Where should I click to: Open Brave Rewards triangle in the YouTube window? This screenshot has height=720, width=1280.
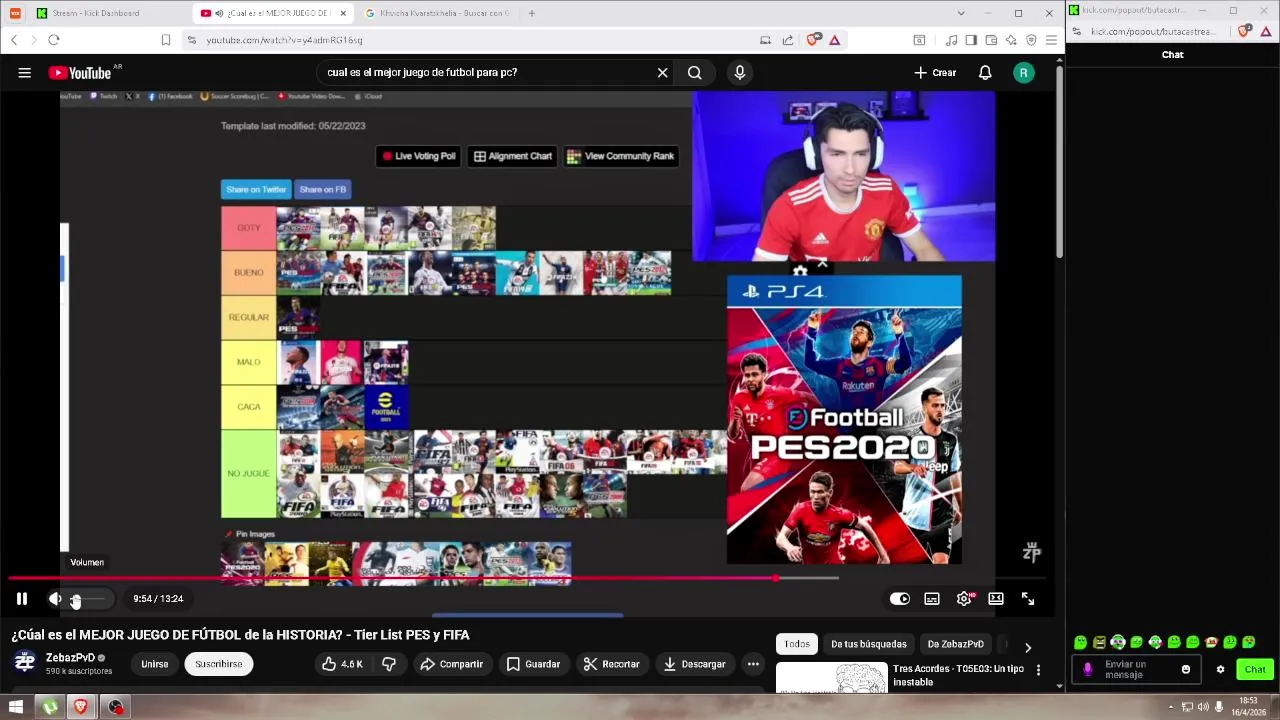[834, 40]
